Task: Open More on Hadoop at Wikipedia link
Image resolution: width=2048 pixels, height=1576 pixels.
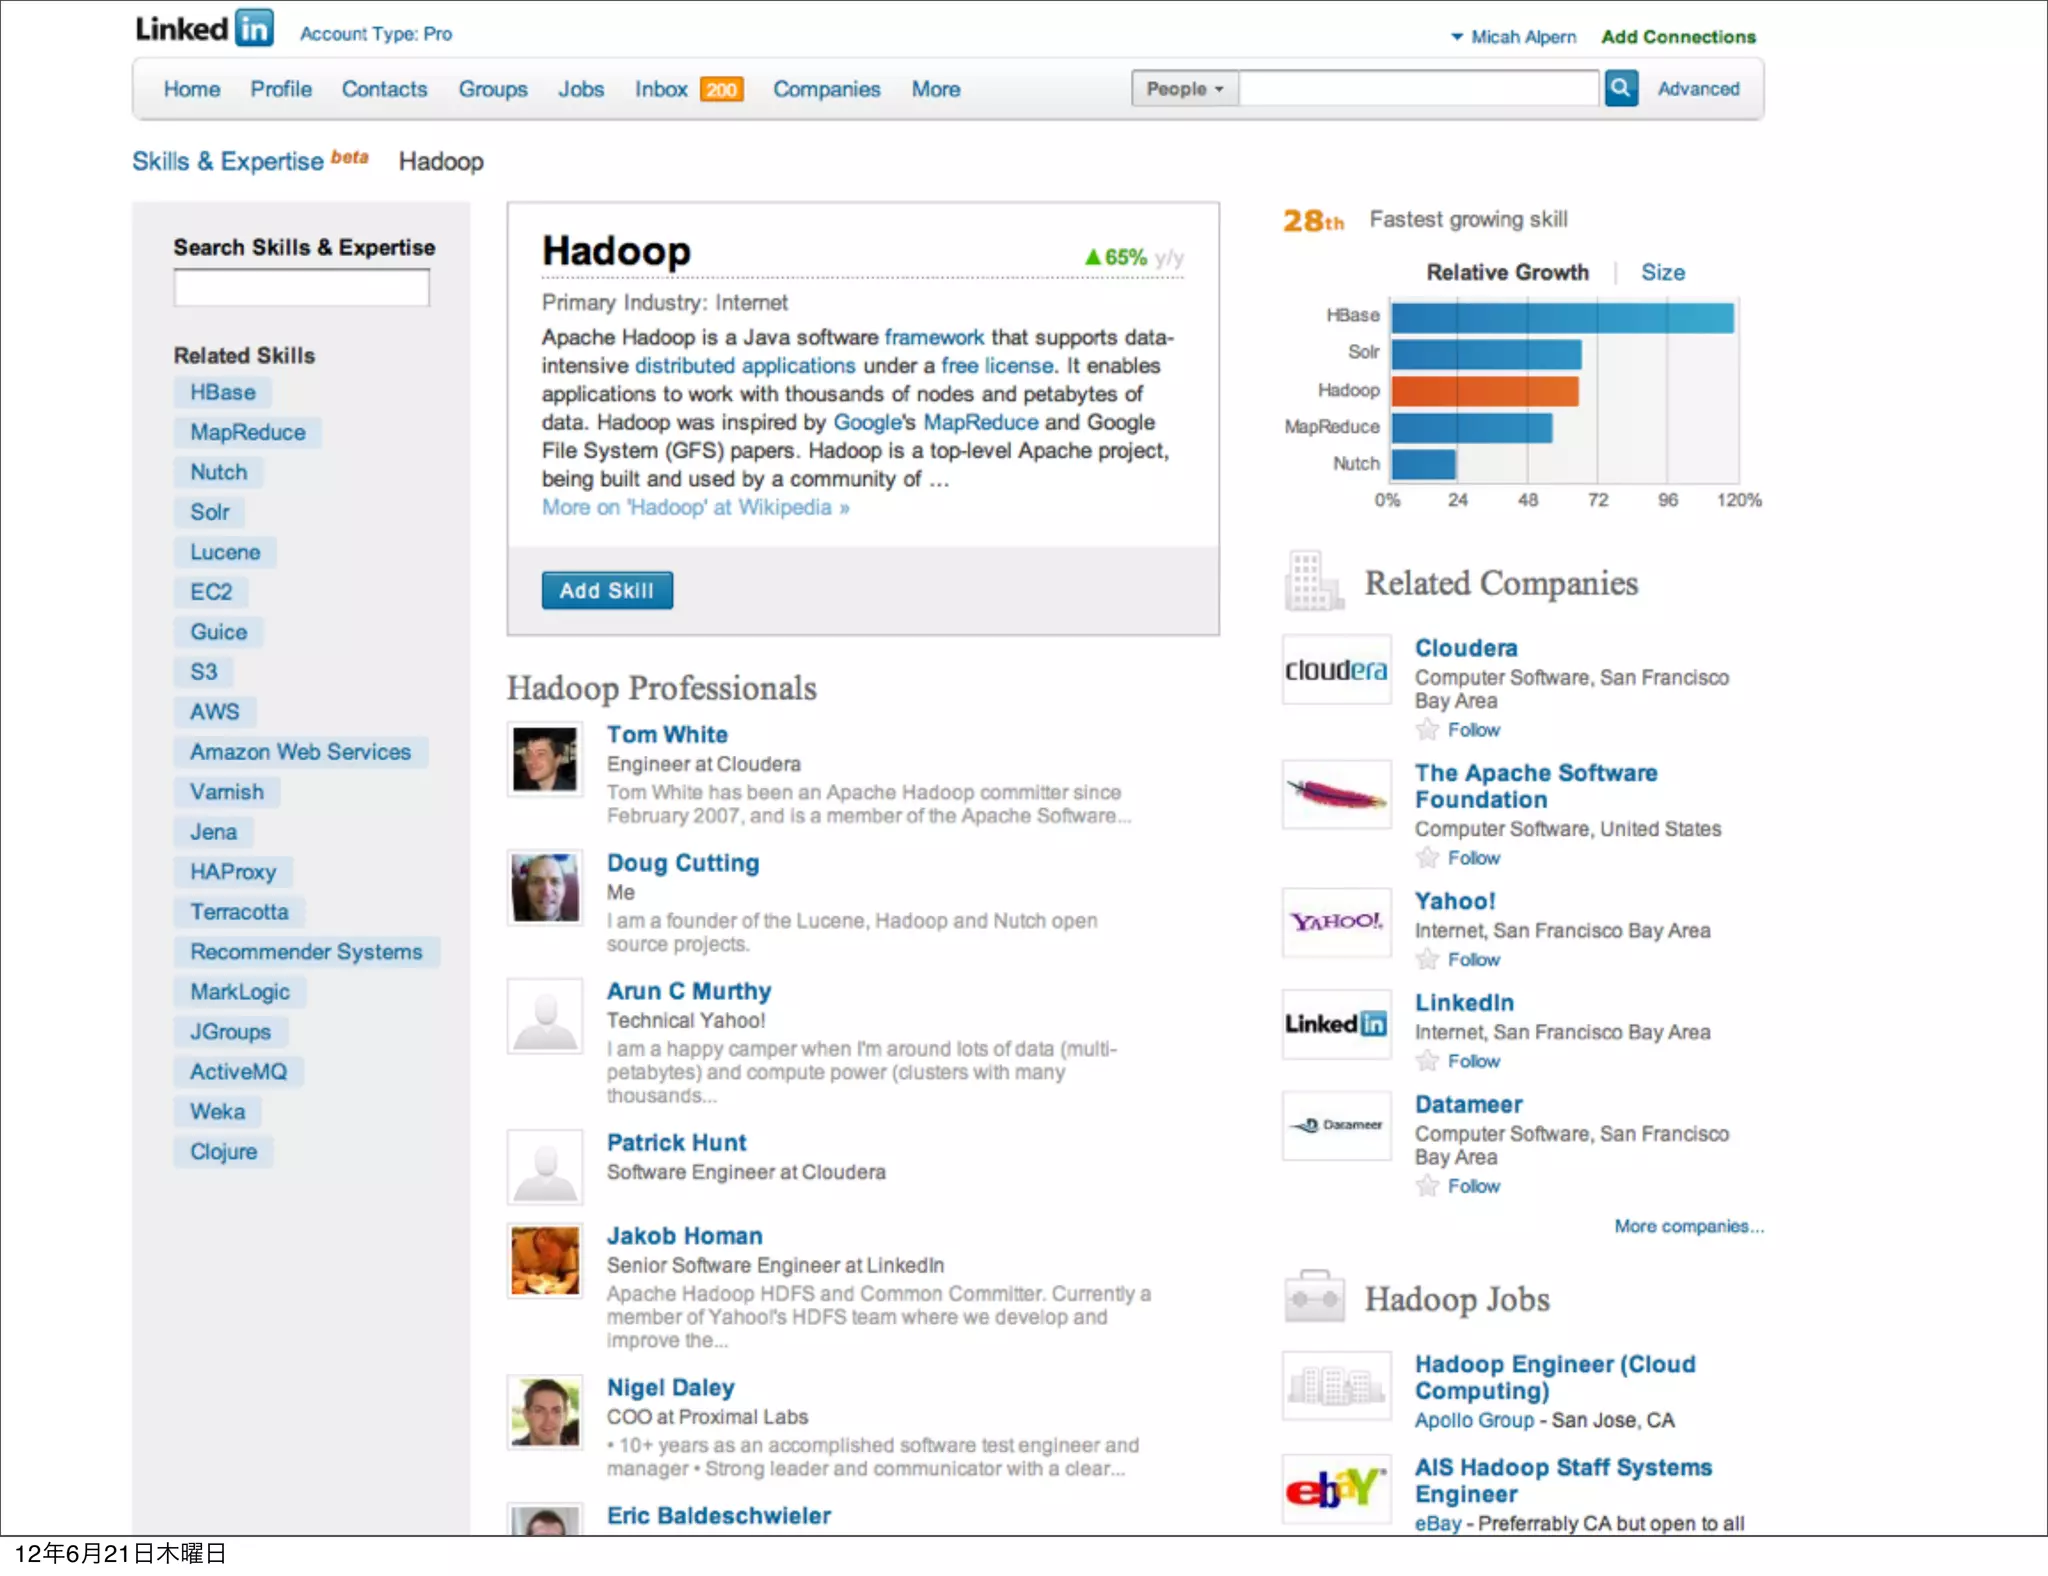Action: point(695,508)
